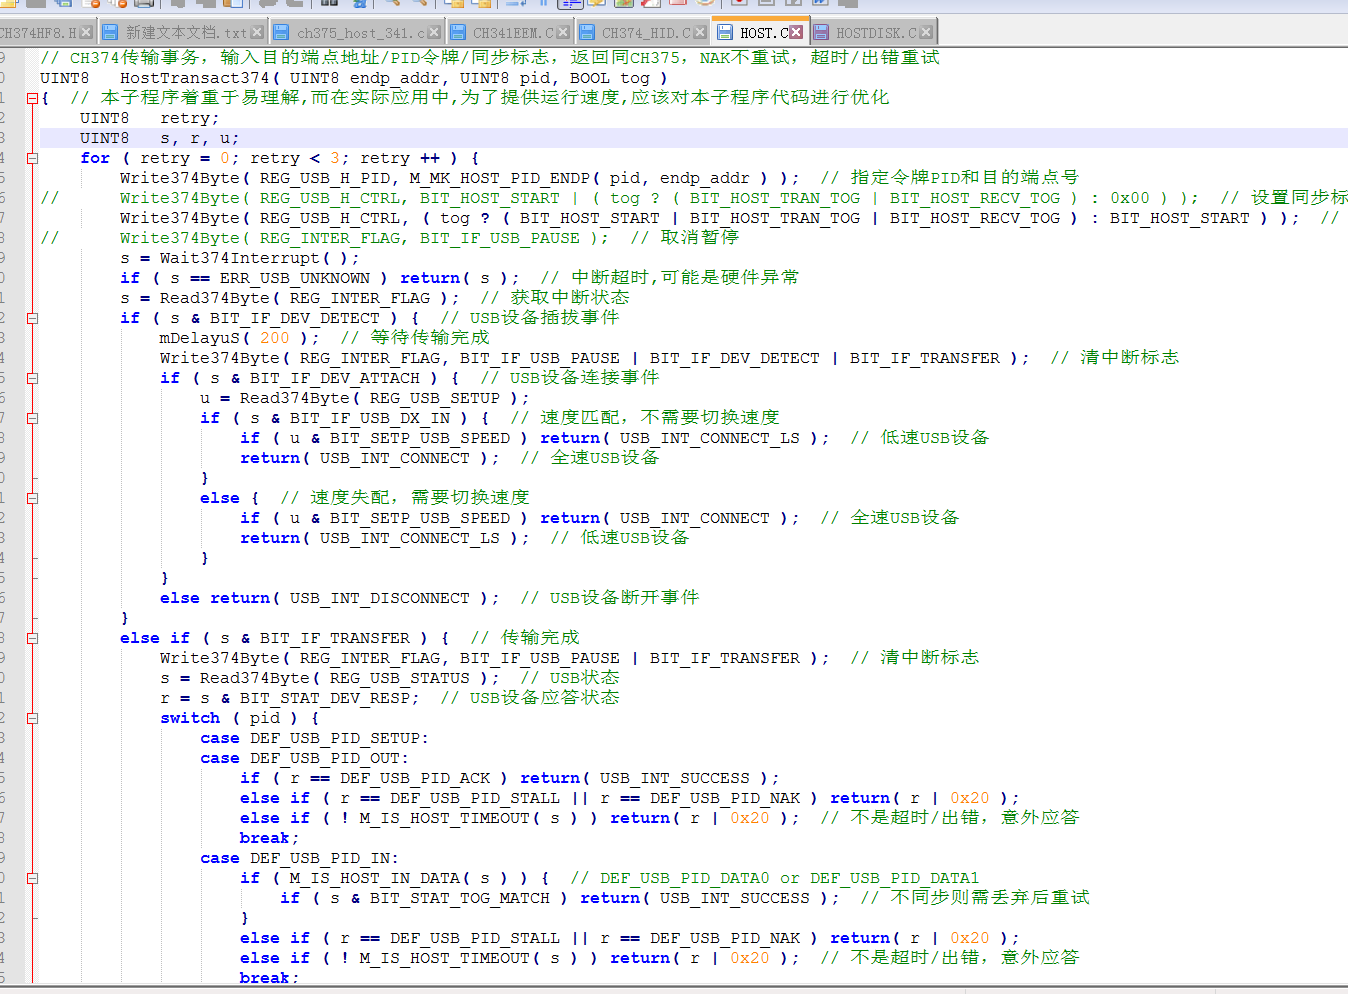Click 'USB_INT_DISCONNECT' in else return line

pos(379,598)
